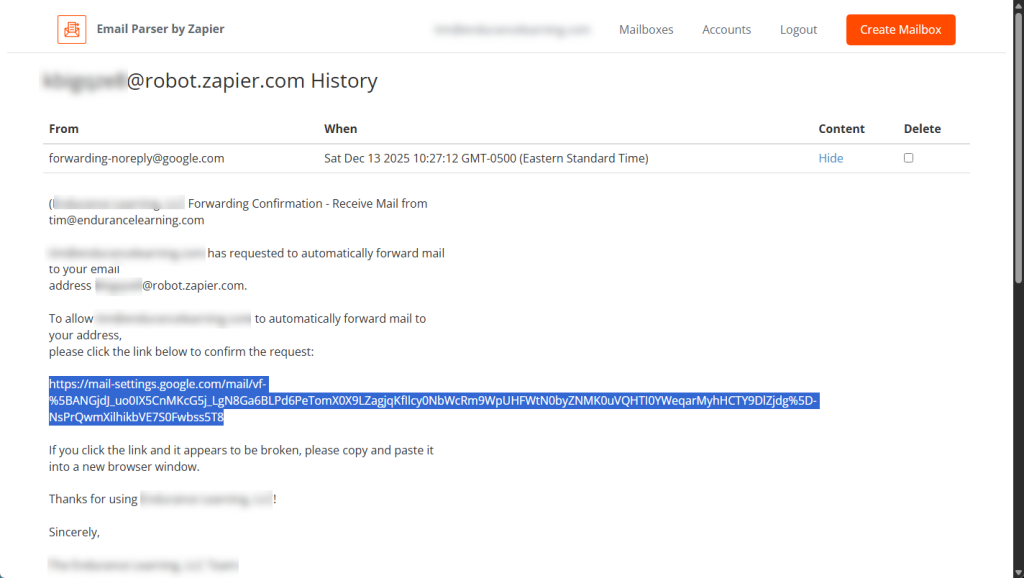Viewport: 1024px width, 578px height.
Task: Click the robot.zapier.com History page heading
Action: (210, 80)
